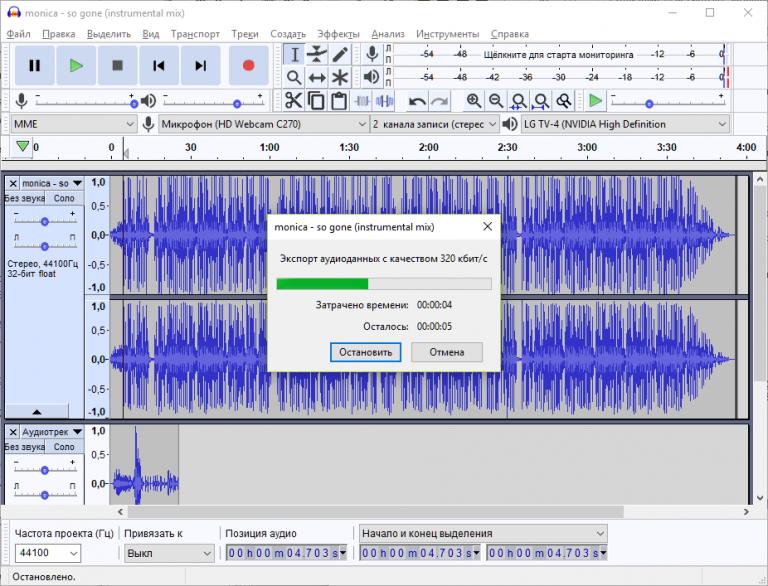Click Play-at-speed green button
The height and width of the screenshot is (586, 768).
point(596,101)
